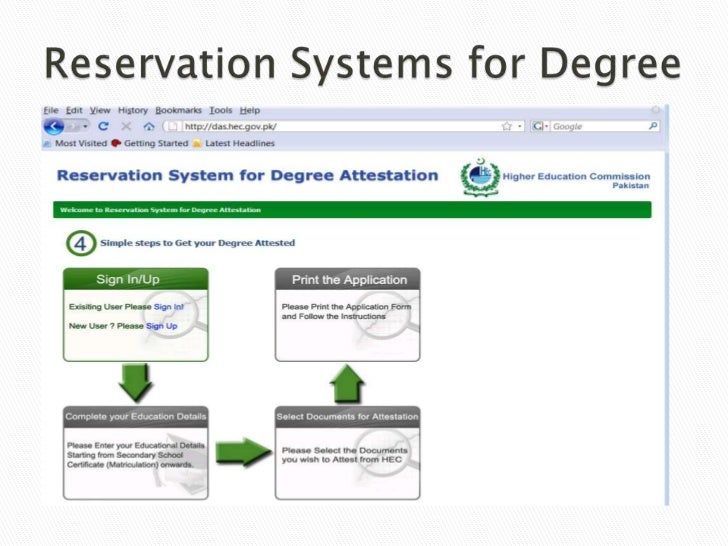Viewport: 728px width, 546px height.
Task: Reload the page with the refresh icon
Action: click(x=103, y=127)
